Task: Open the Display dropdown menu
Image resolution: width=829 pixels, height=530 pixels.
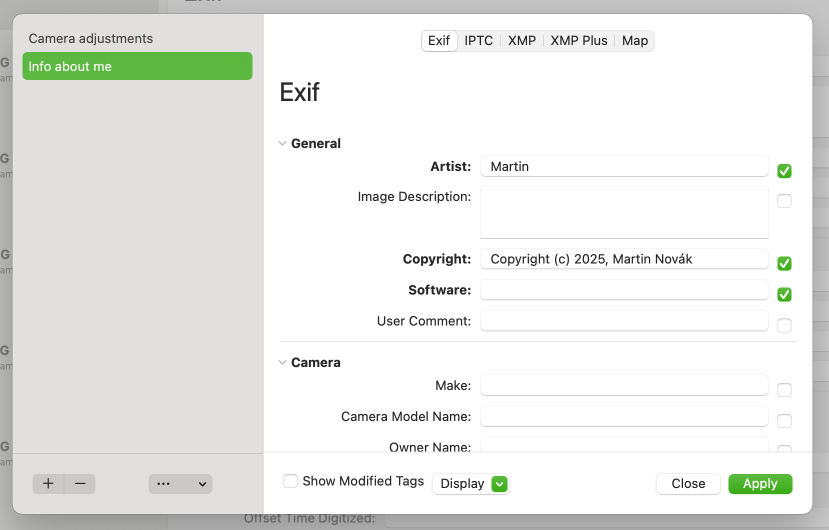Action: pos(471,484)
